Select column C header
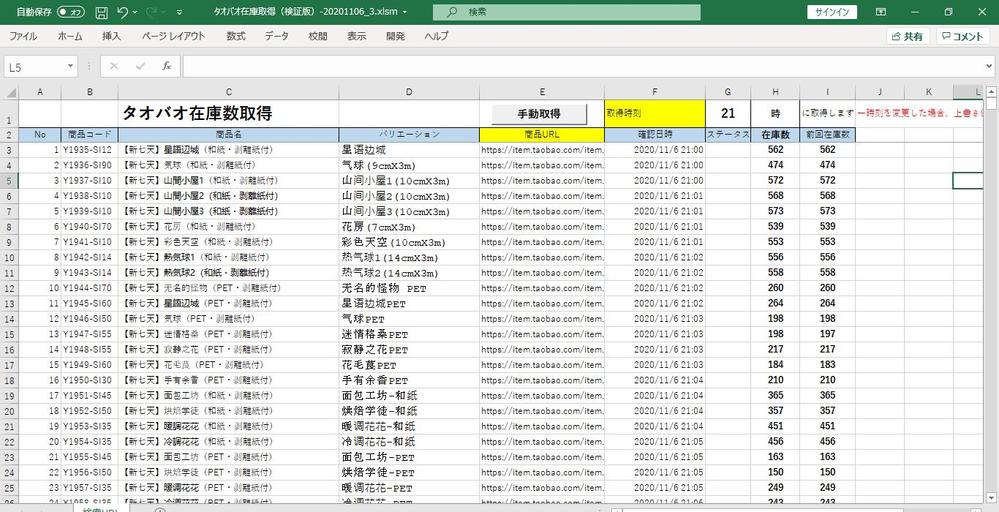This screenshot has width=999, height=512. [229, 92]
